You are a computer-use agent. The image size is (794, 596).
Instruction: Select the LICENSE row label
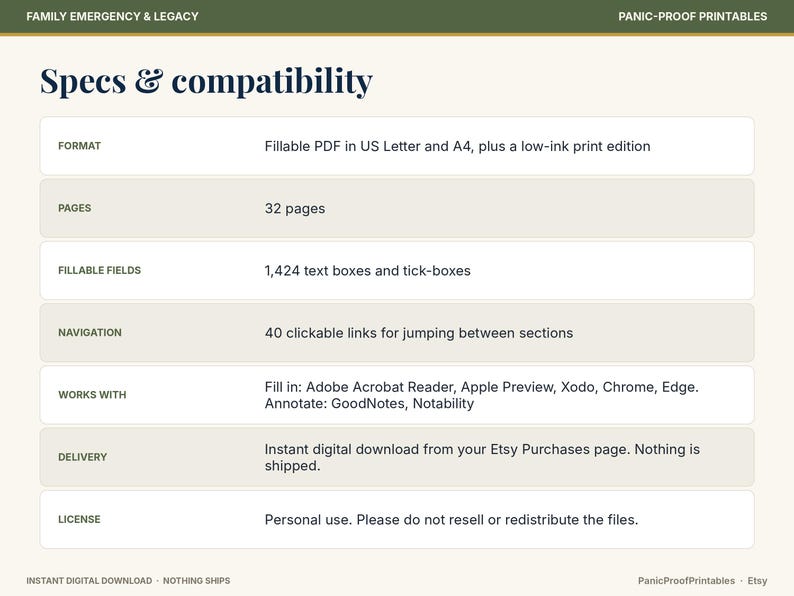[x=80, y=520]
